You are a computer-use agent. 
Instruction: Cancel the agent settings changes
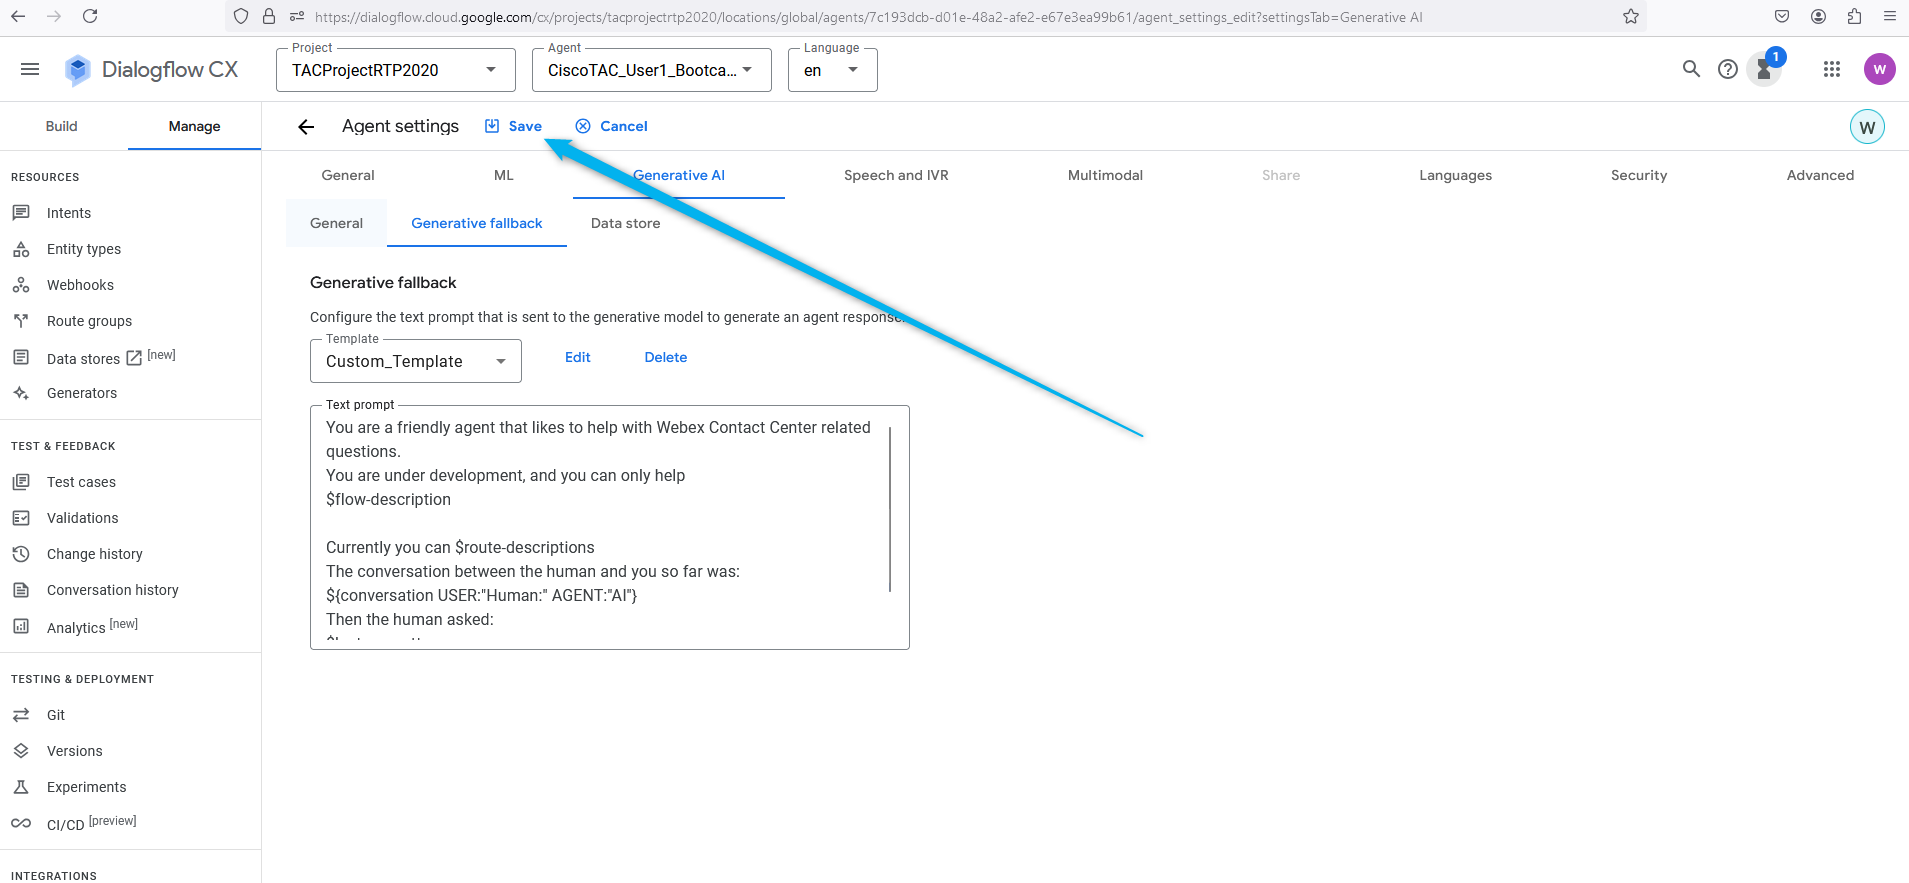[611, 126]
